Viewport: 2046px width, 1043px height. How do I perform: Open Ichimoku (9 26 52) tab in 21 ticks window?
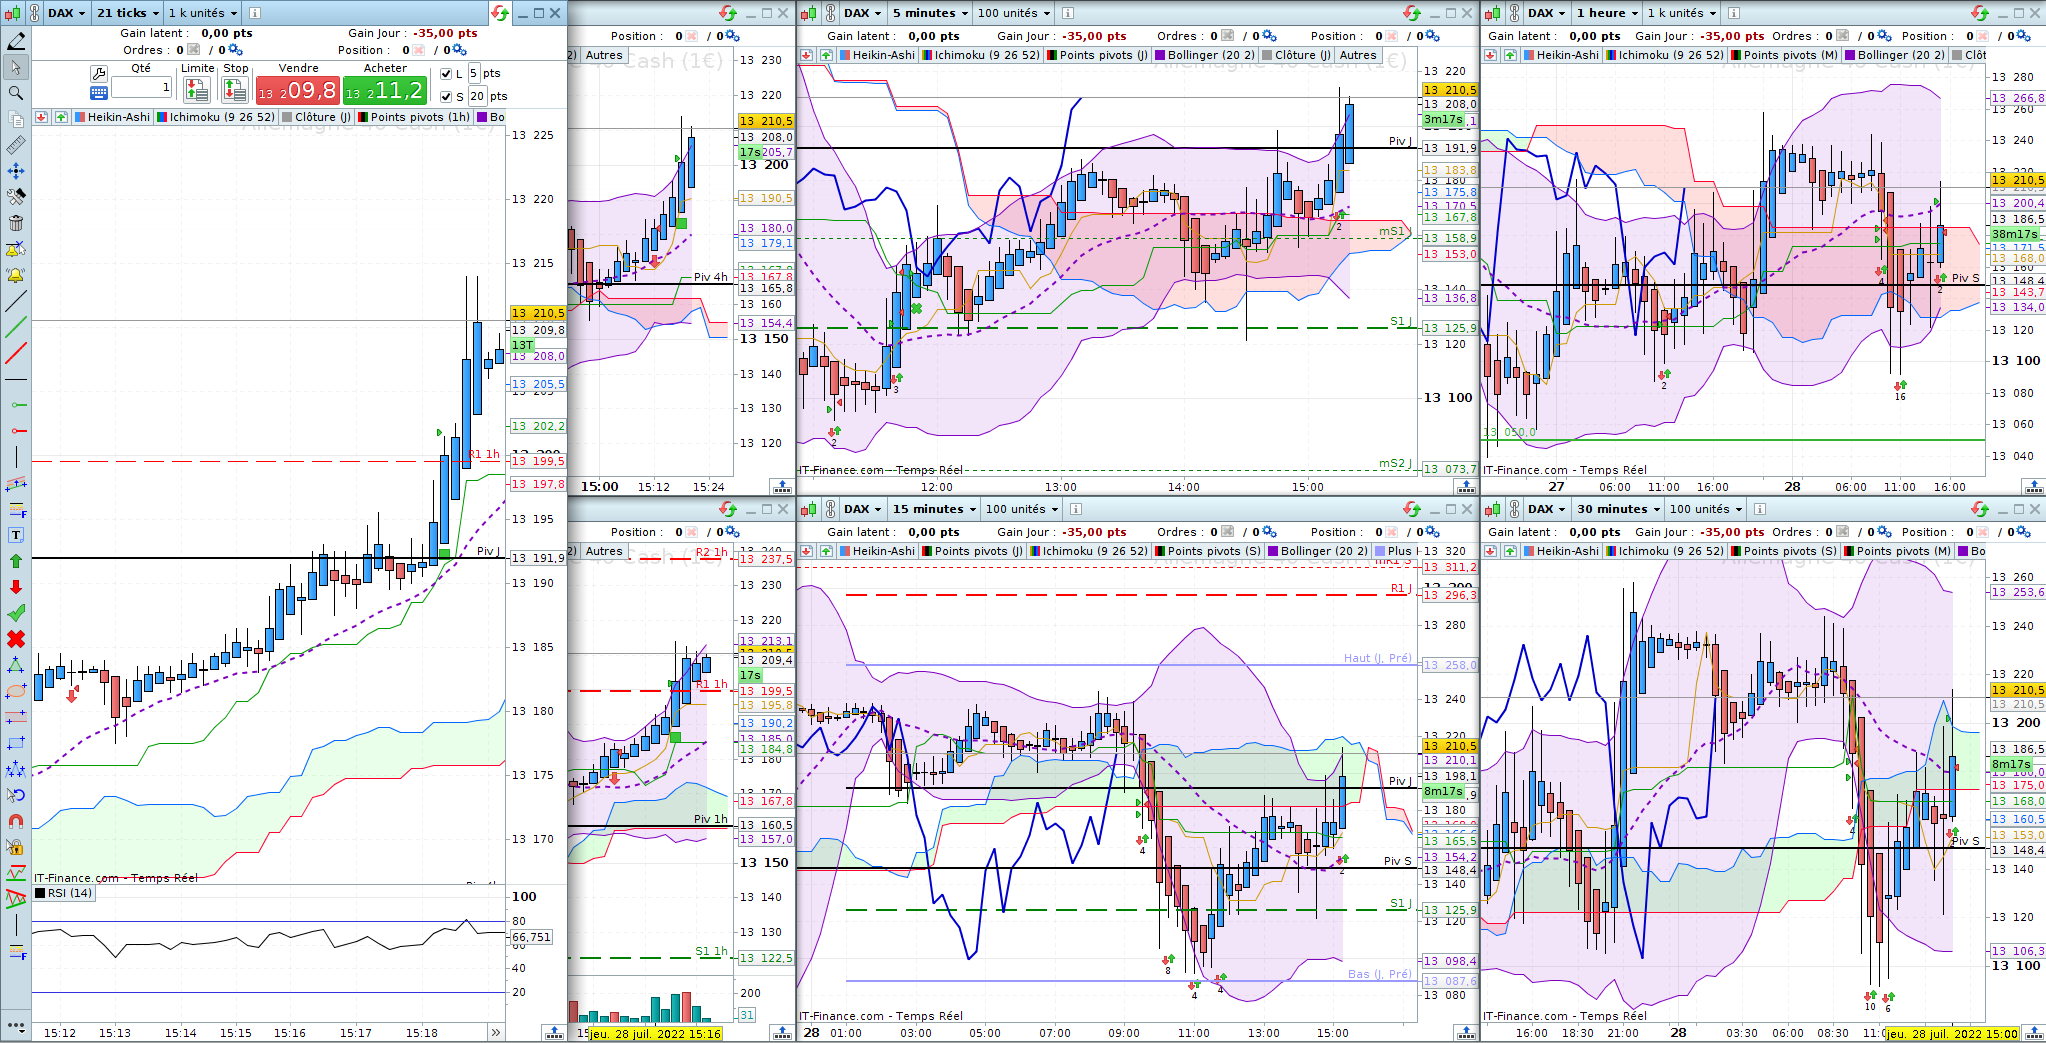click(216, 117)
